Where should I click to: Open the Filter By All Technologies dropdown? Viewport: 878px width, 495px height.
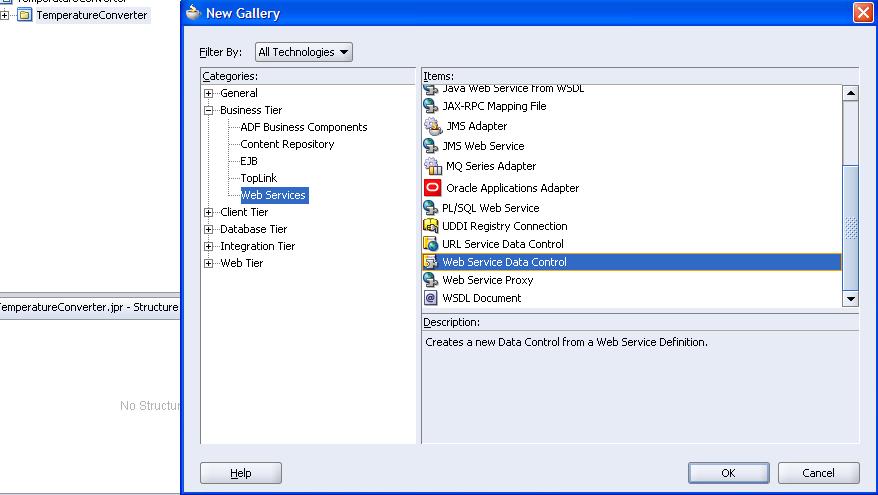[x=303, y=52]
